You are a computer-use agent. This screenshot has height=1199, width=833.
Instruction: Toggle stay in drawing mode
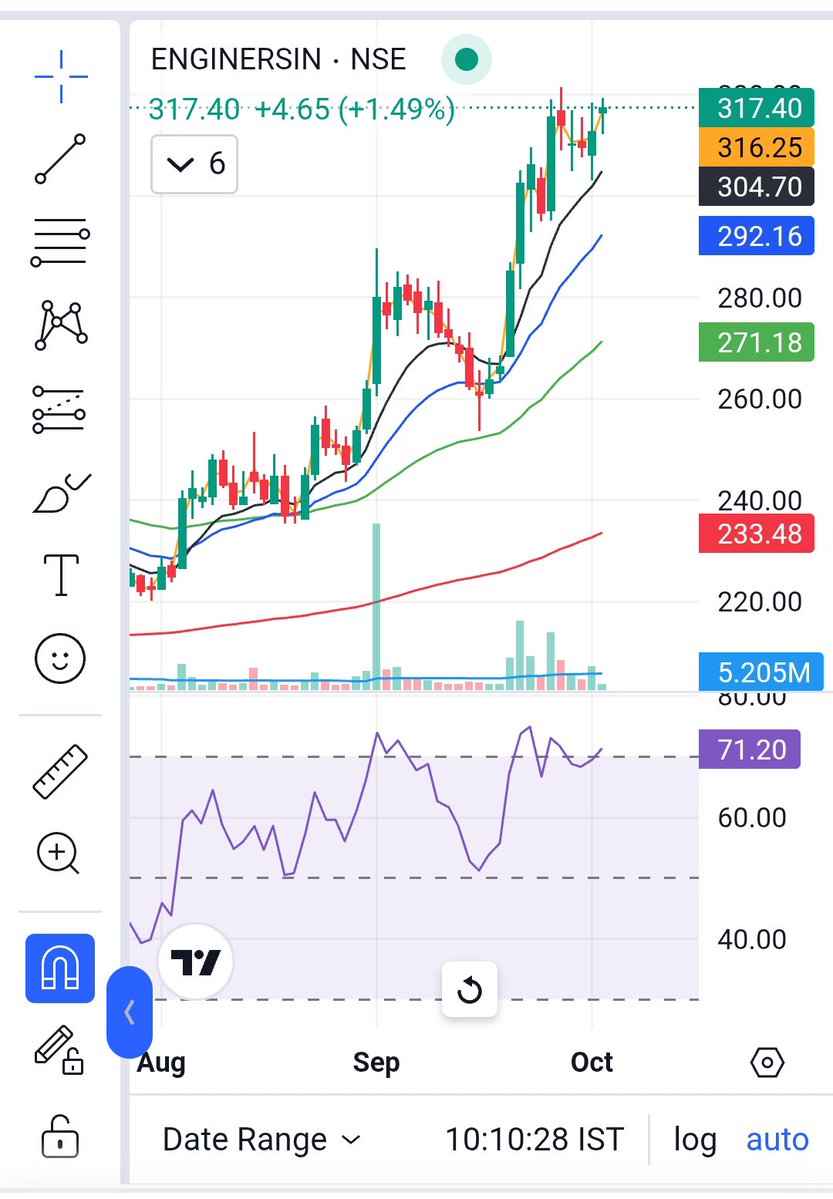point(59,1050)
